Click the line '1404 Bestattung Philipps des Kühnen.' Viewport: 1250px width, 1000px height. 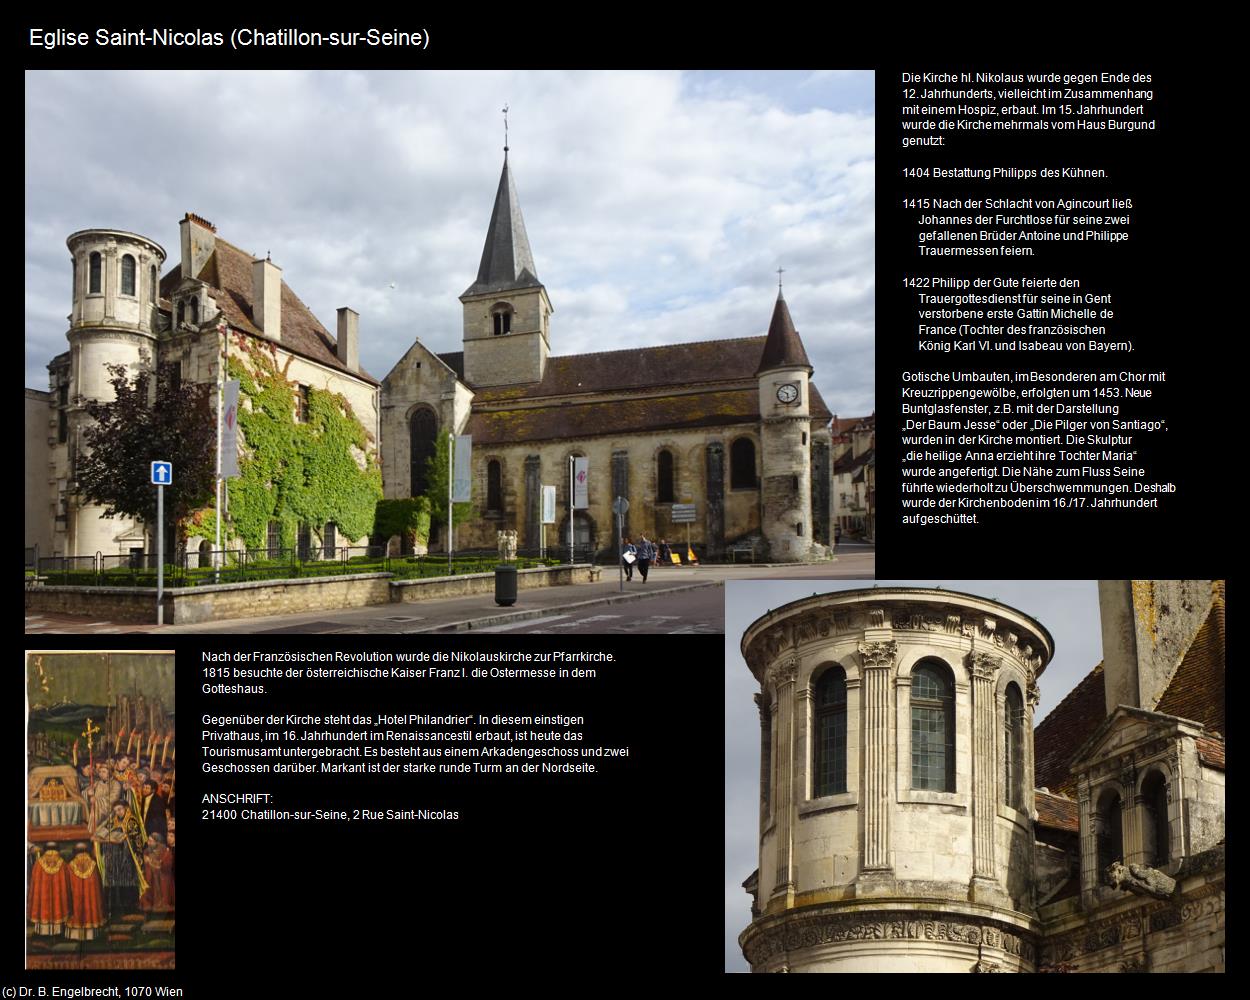1005,172
